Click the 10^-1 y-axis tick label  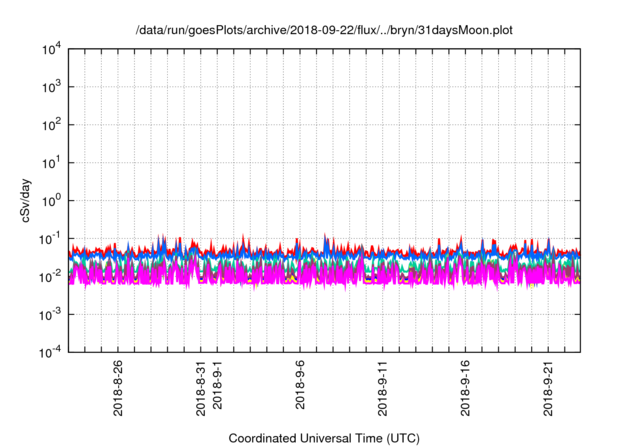point(50,238)
